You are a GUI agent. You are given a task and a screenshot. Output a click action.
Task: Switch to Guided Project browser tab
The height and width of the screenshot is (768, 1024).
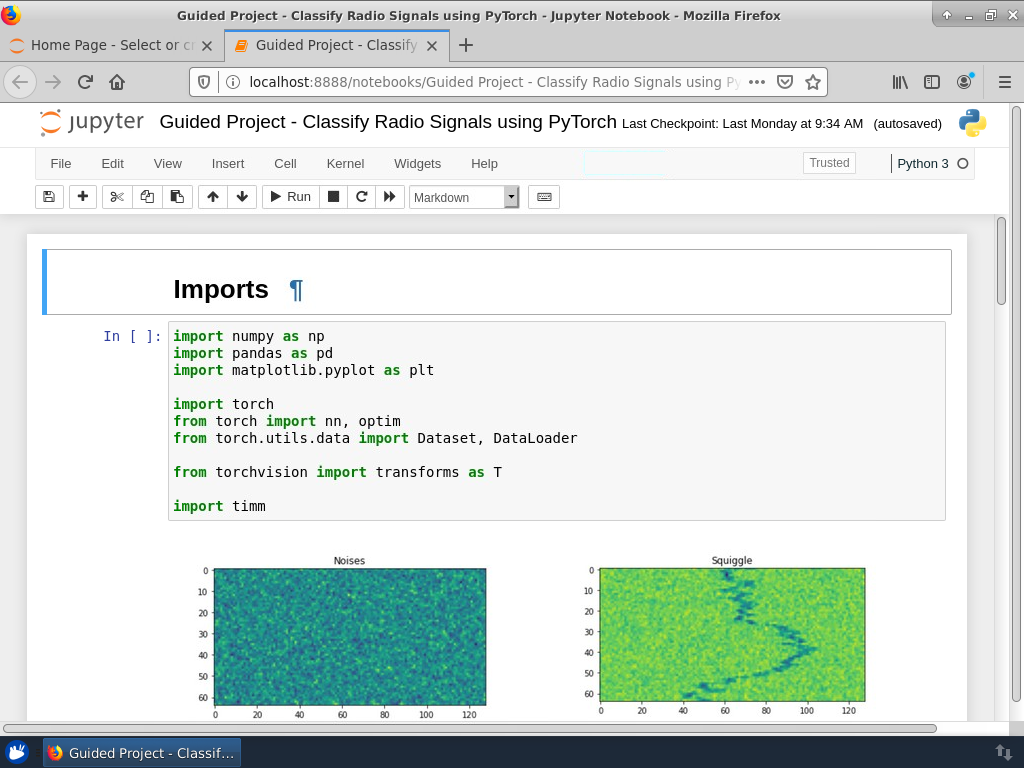tap(336, 45)
